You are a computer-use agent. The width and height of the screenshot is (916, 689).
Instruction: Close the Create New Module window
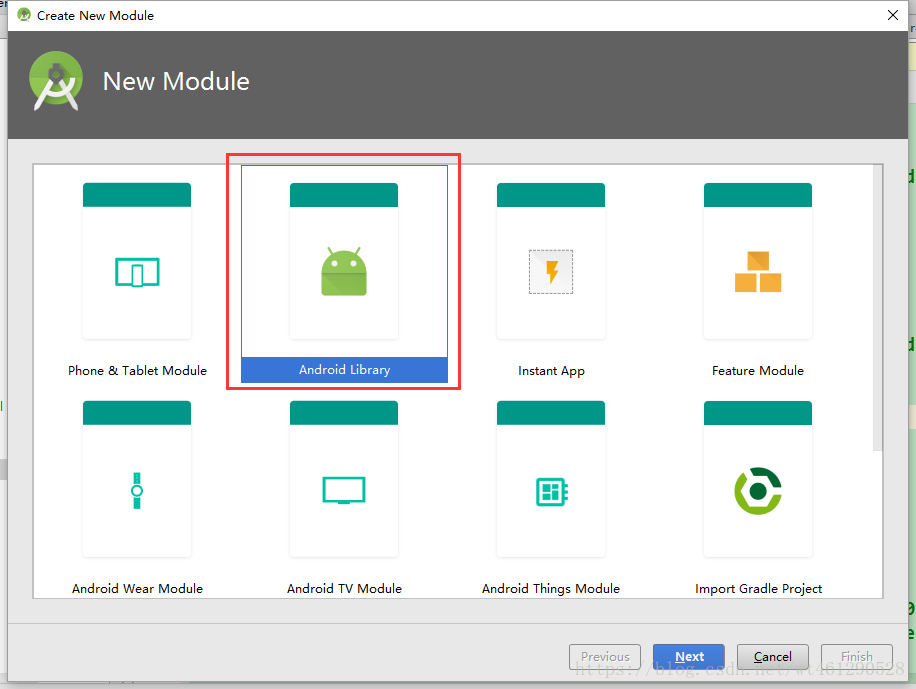tap(893, 15)
